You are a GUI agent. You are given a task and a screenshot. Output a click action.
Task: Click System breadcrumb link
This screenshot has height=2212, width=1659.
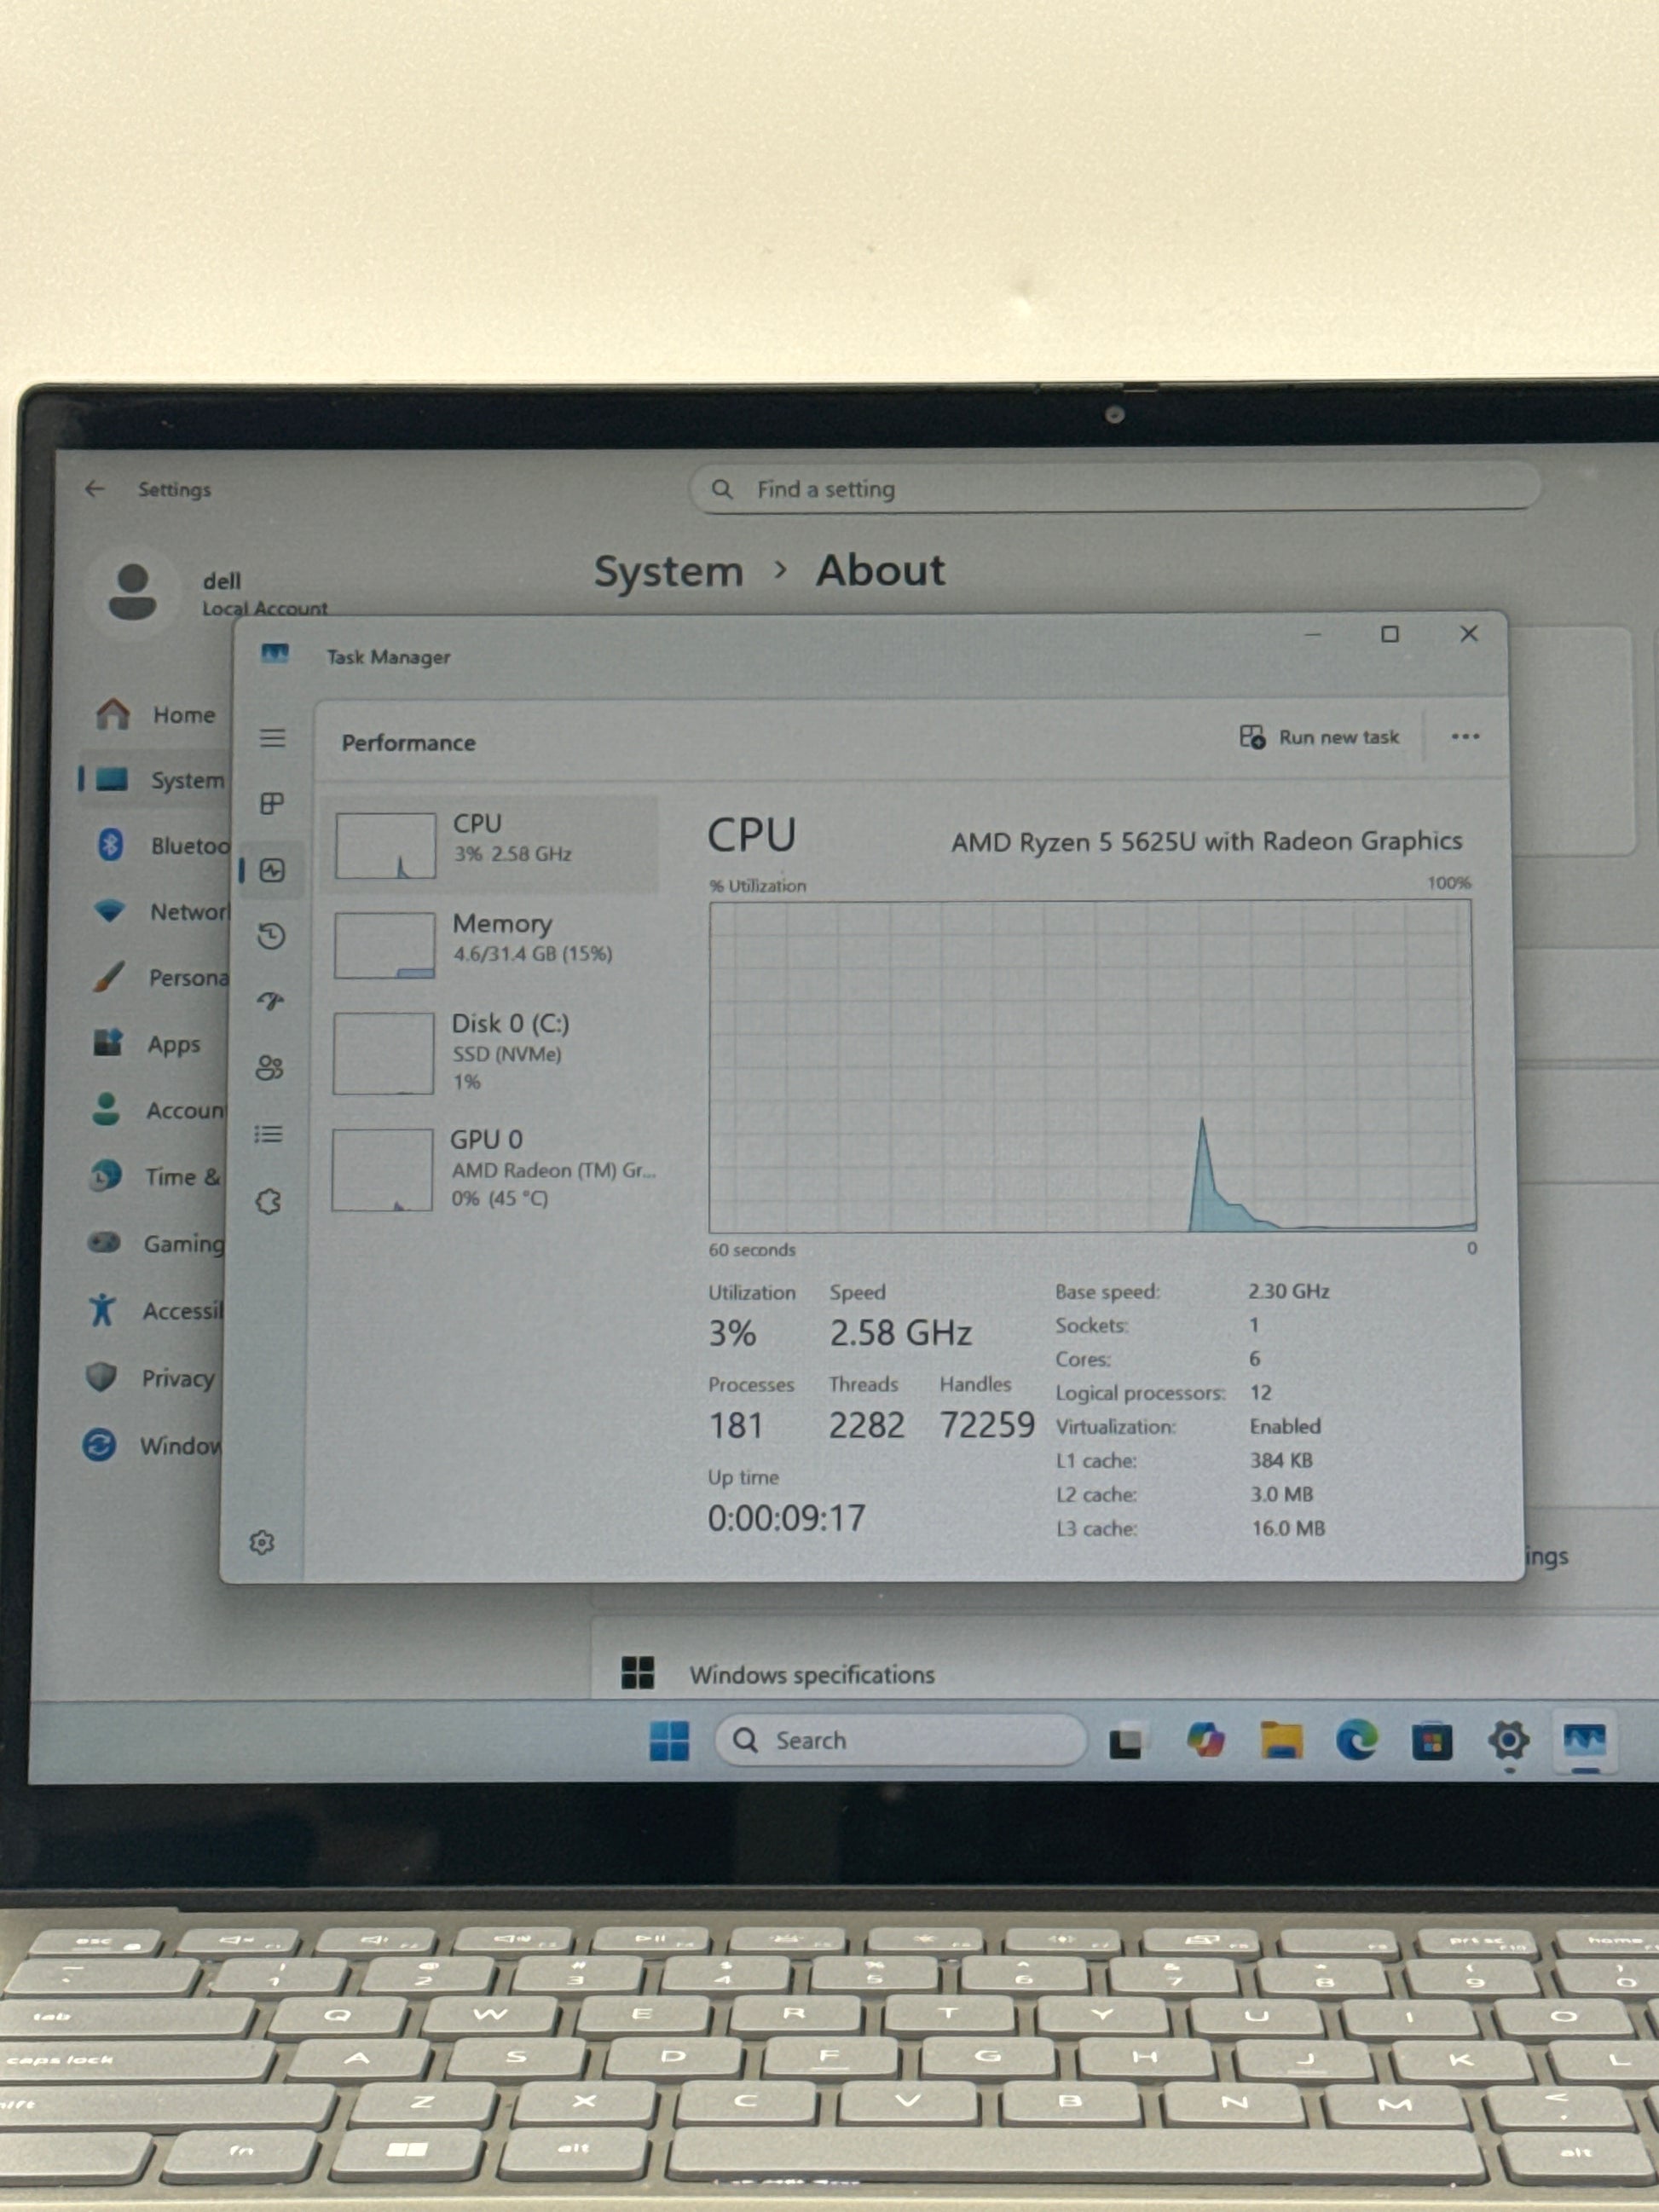point(668,572)
